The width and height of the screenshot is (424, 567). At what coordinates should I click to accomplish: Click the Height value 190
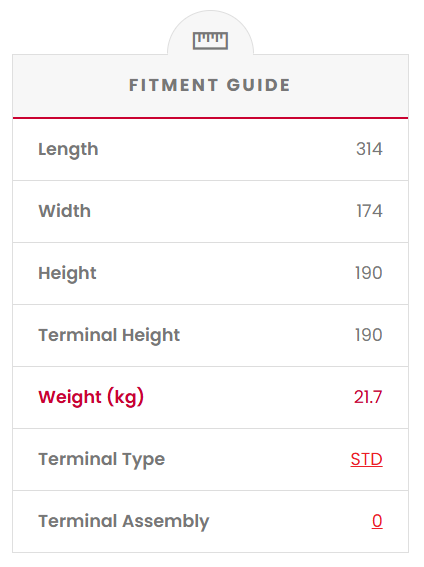[369, 273]
